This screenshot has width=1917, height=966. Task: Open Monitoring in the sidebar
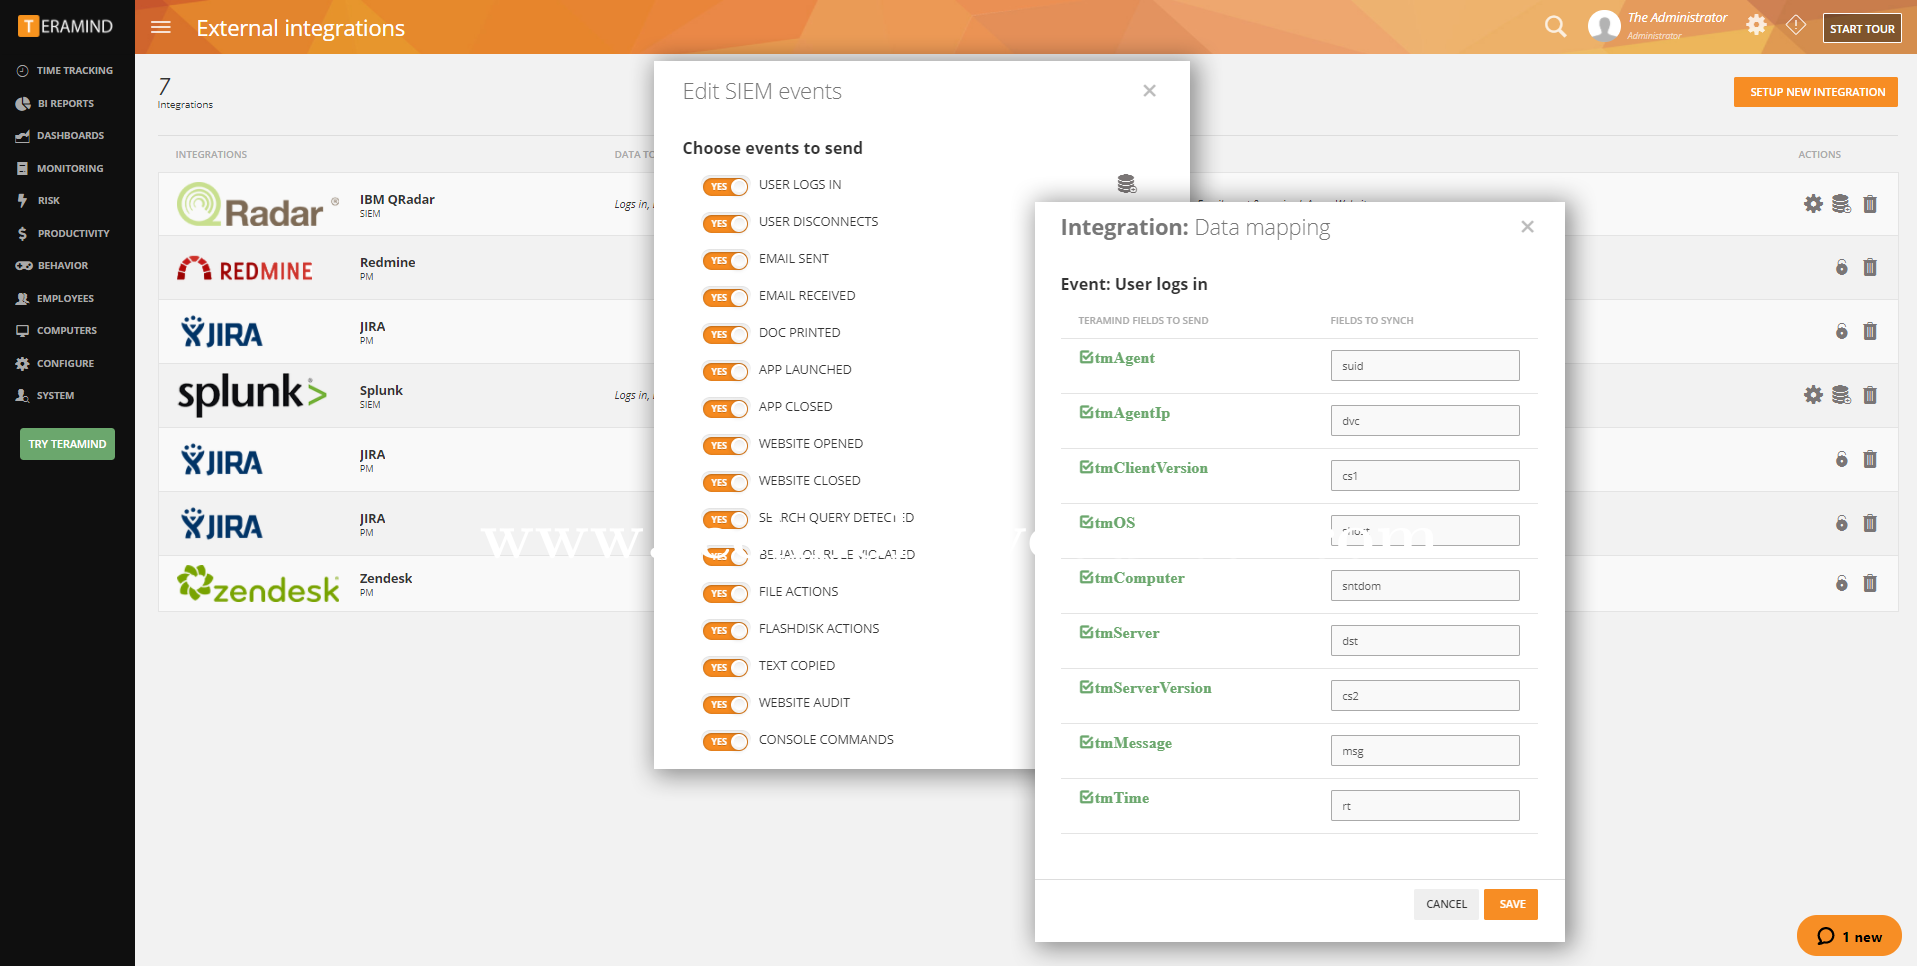tap(61, 169)
